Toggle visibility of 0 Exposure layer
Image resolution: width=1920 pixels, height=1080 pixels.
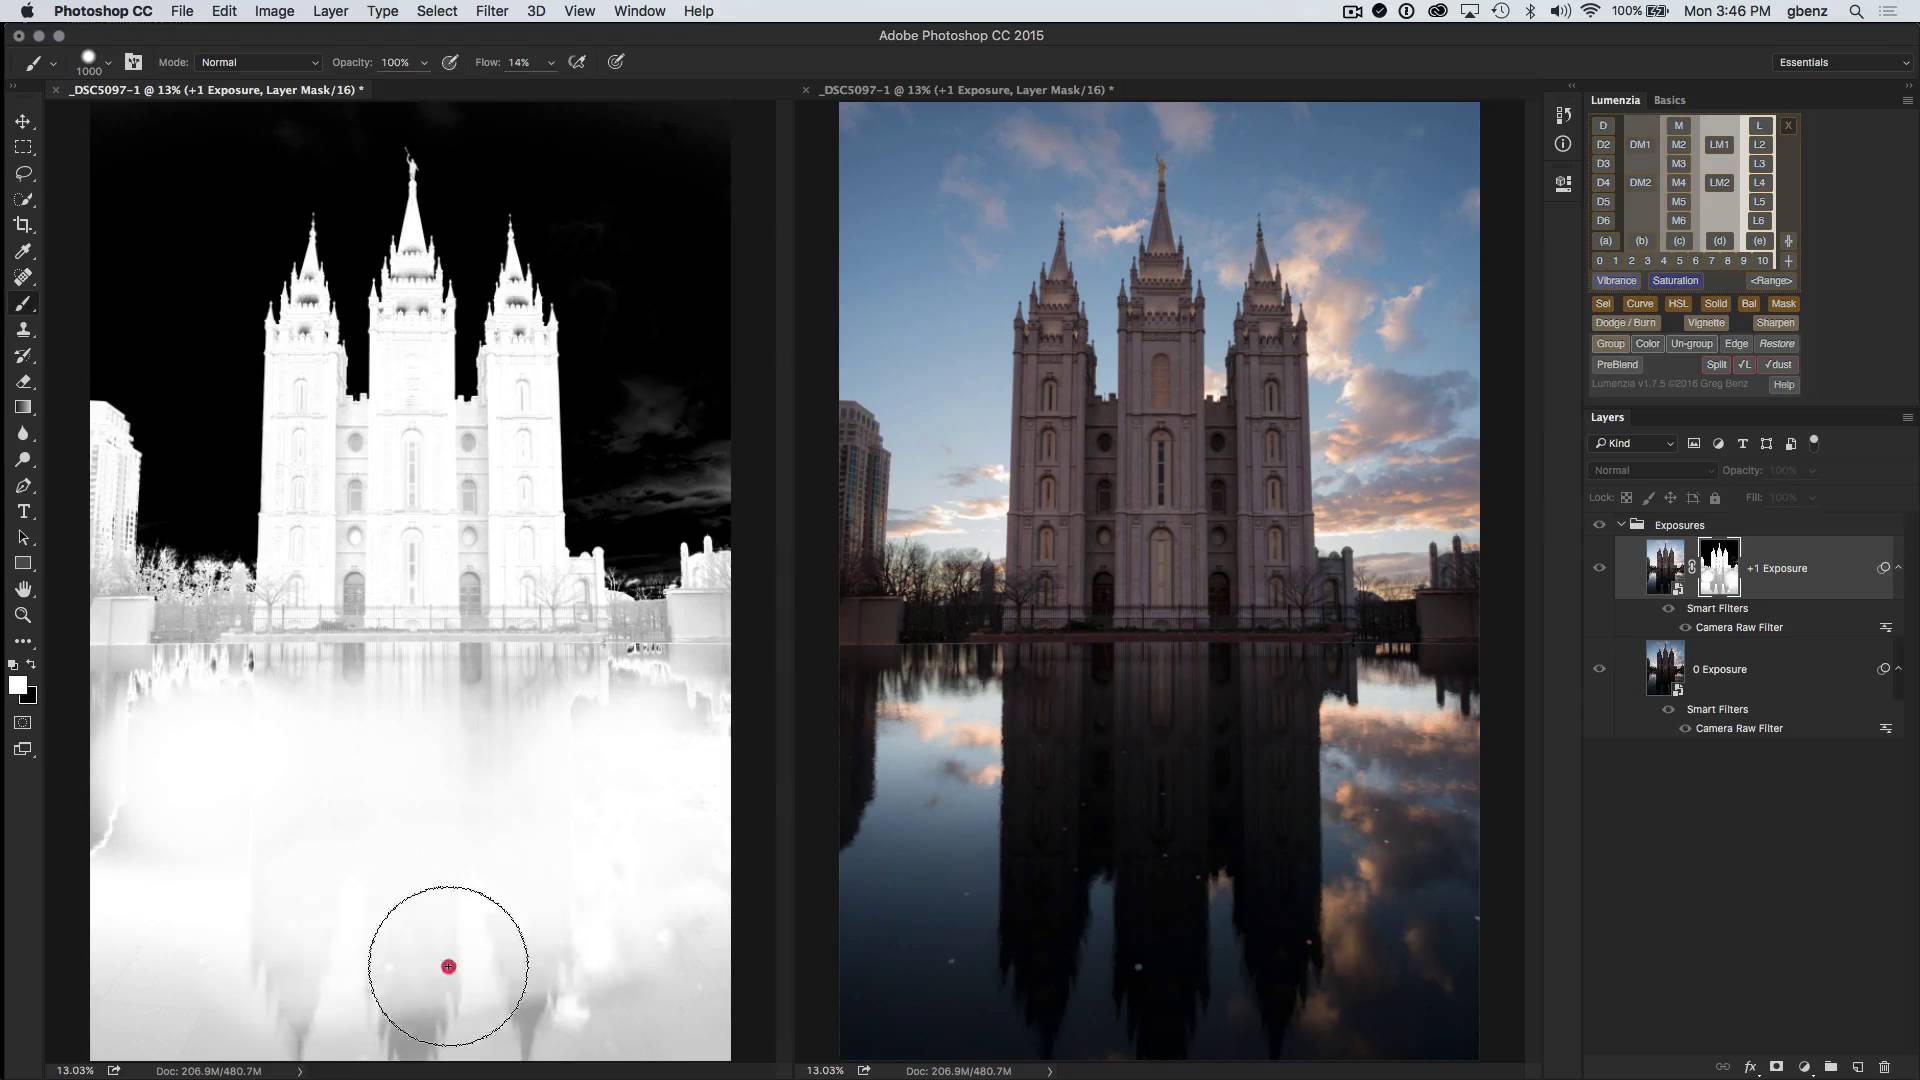1600,669
